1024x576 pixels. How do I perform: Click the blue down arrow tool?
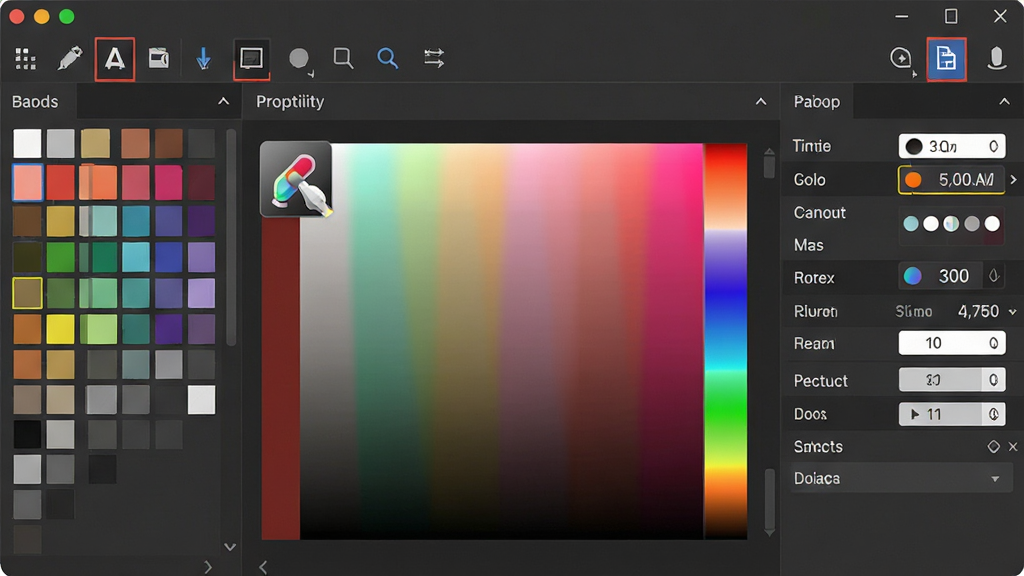tap(204, 58)
